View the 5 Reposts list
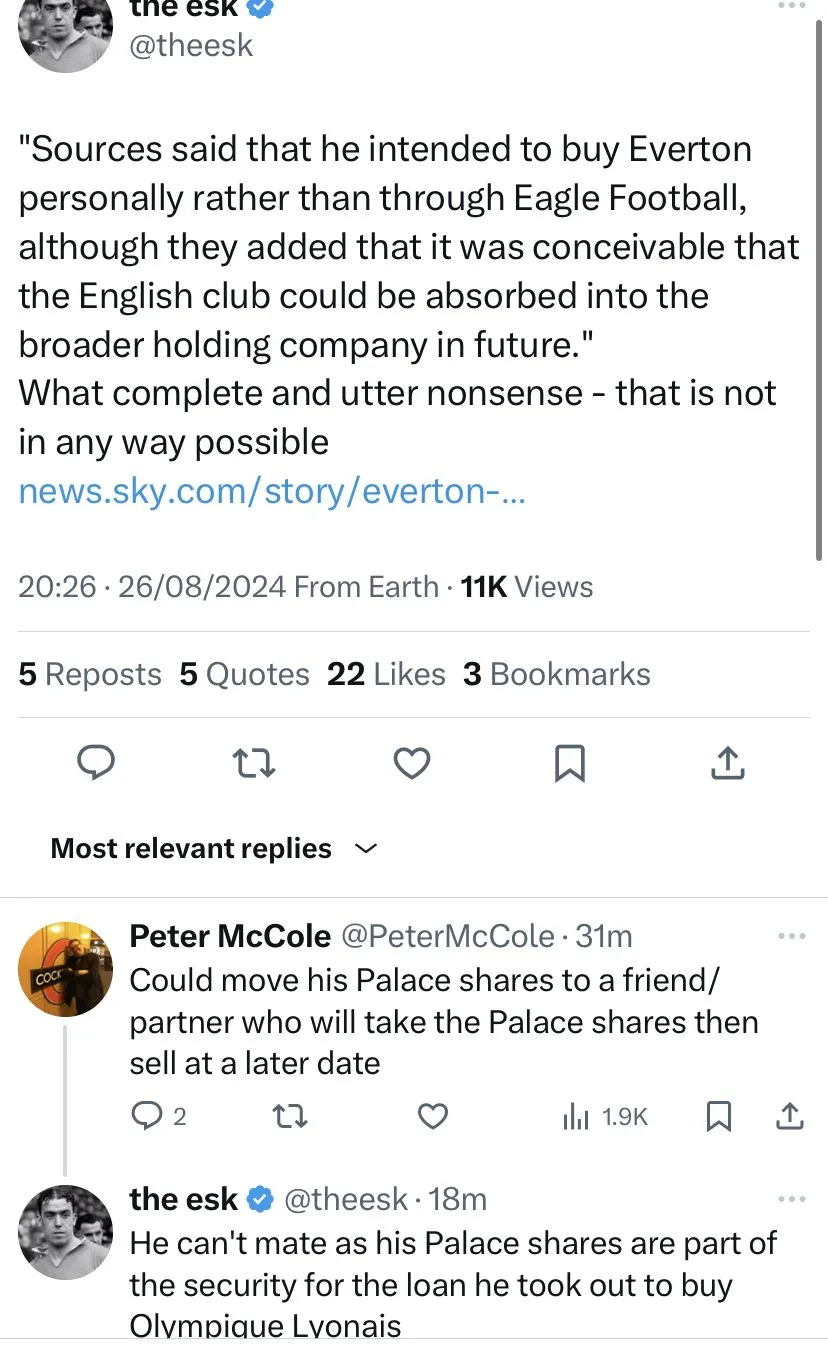 click(x=90, y=675)
